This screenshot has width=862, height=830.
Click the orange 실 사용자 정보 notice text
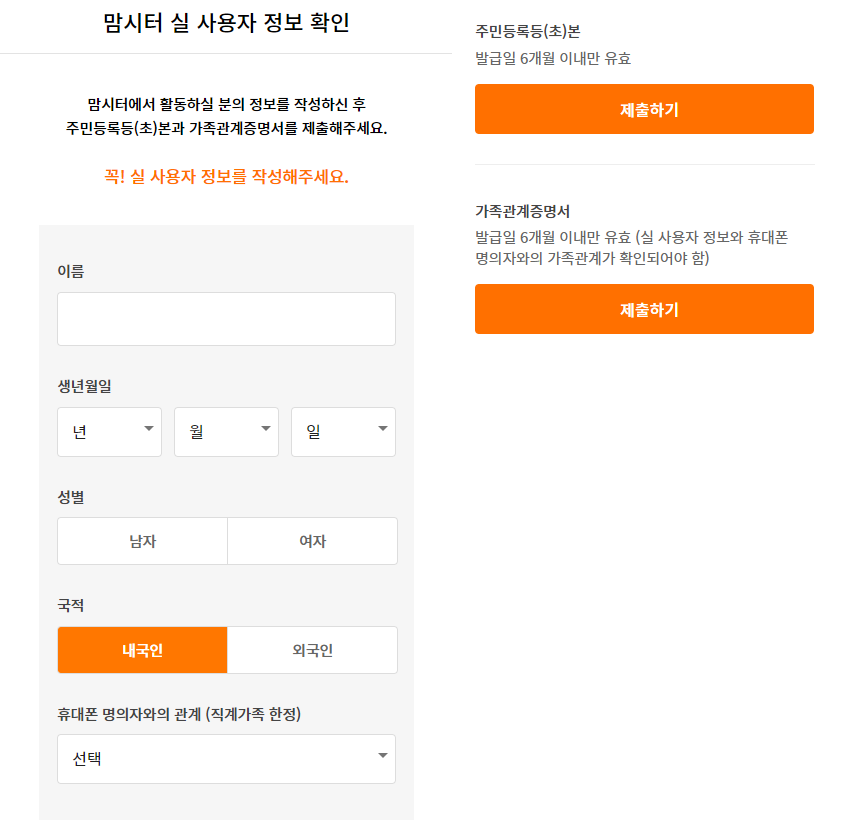[x=226, y=177]
